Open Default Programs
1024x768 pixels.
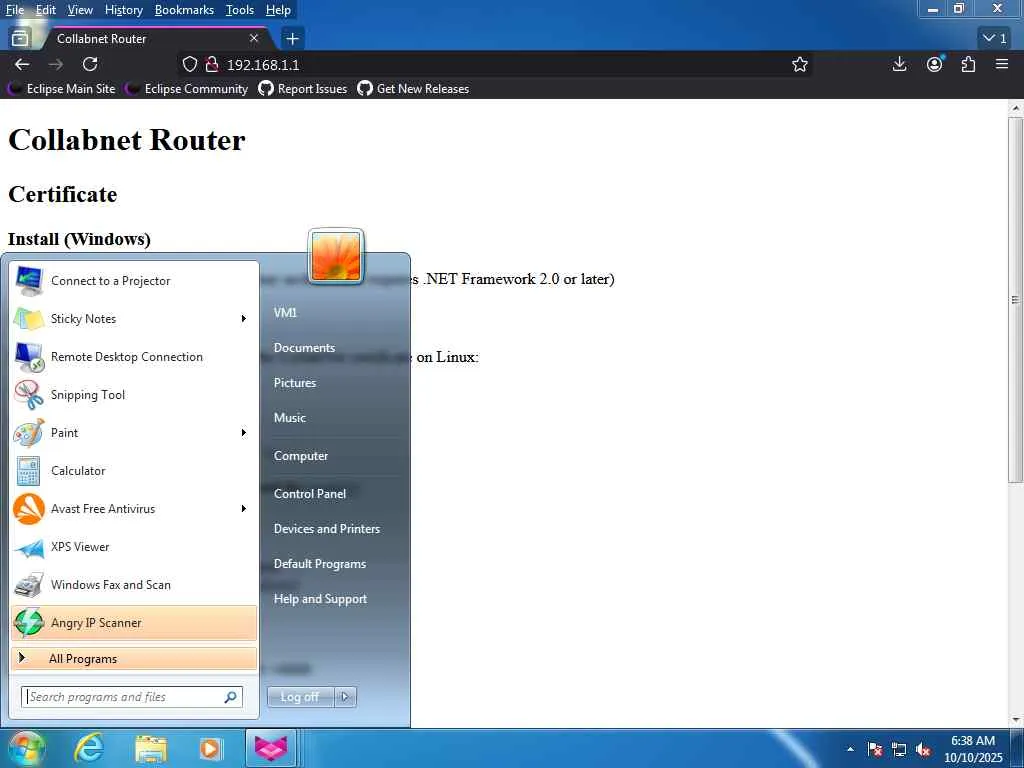(x=319, y=564)
